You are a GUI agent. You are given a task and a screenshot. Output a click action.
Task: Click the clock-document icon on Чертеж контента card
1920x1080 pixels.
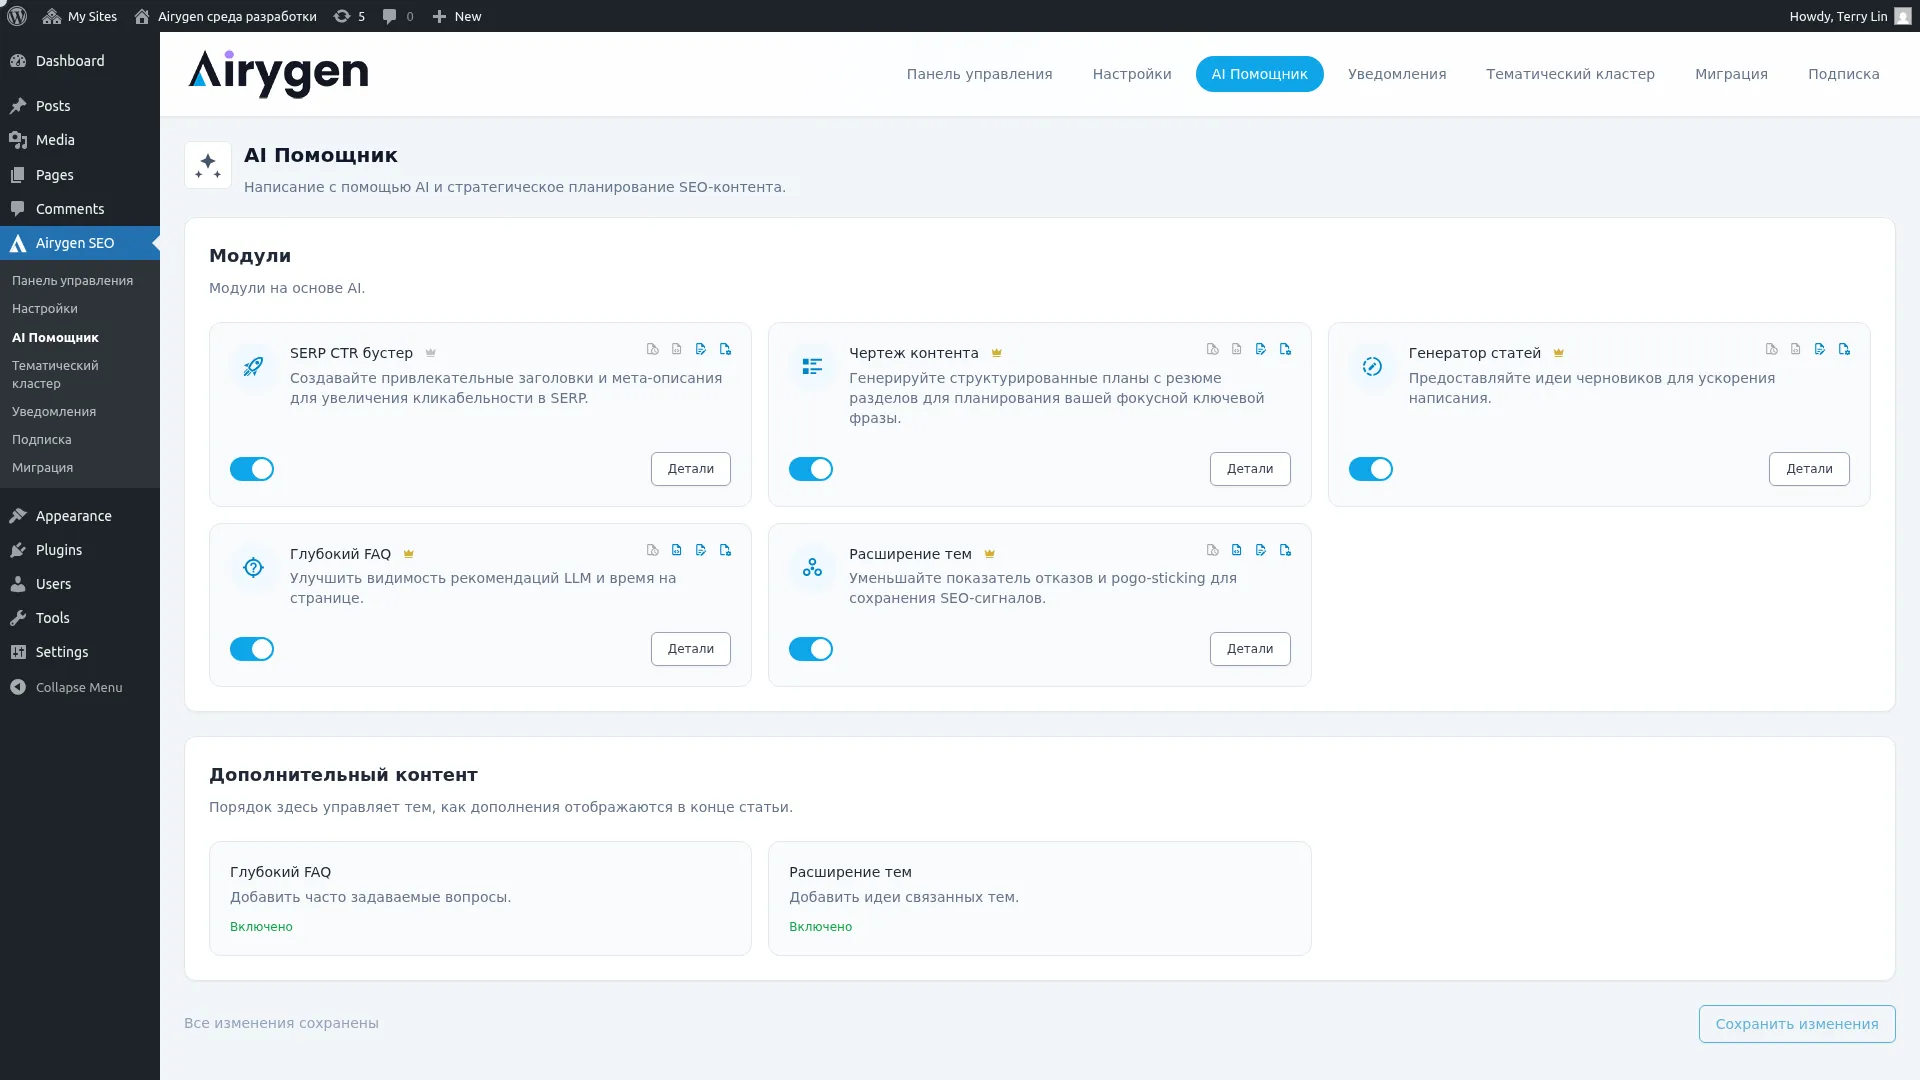(x=1212, y=349)
